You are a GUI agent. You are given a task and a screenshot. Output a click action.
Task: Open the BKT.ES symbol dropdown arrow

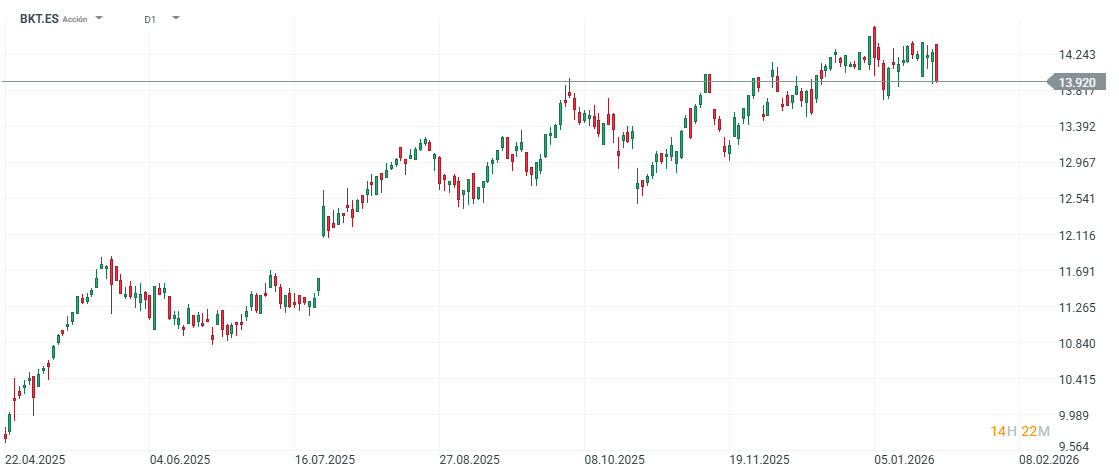pos(99,18)
